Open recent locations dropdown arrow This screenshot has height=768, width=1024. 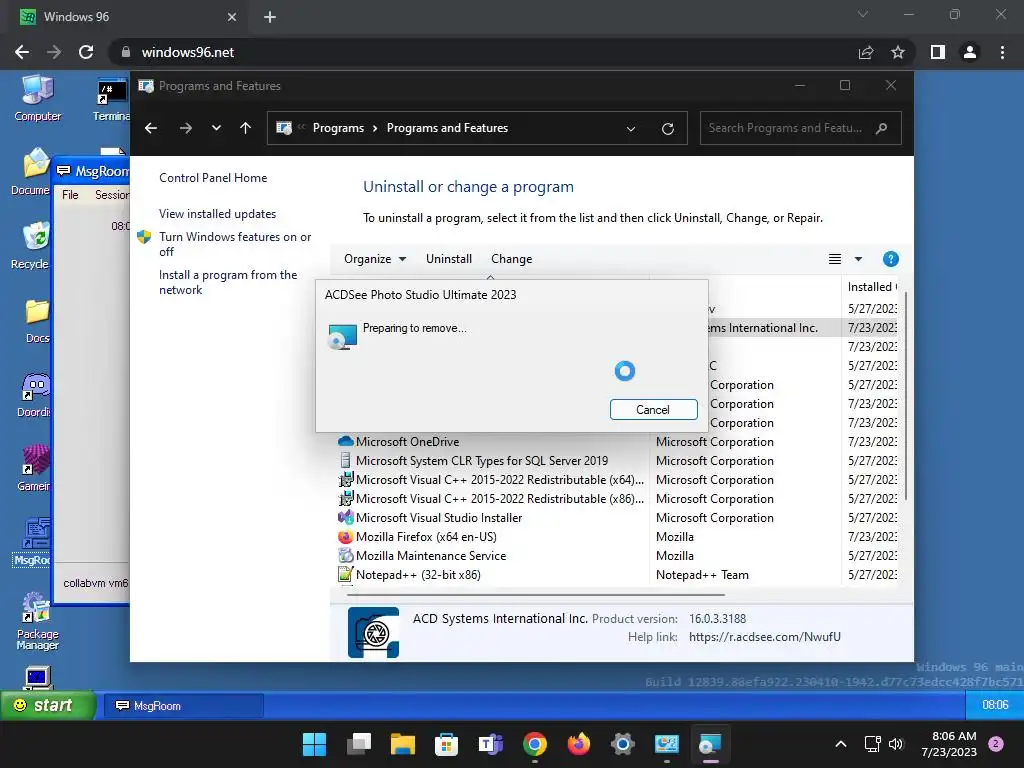pyautogui.click(x=216, y=128)
